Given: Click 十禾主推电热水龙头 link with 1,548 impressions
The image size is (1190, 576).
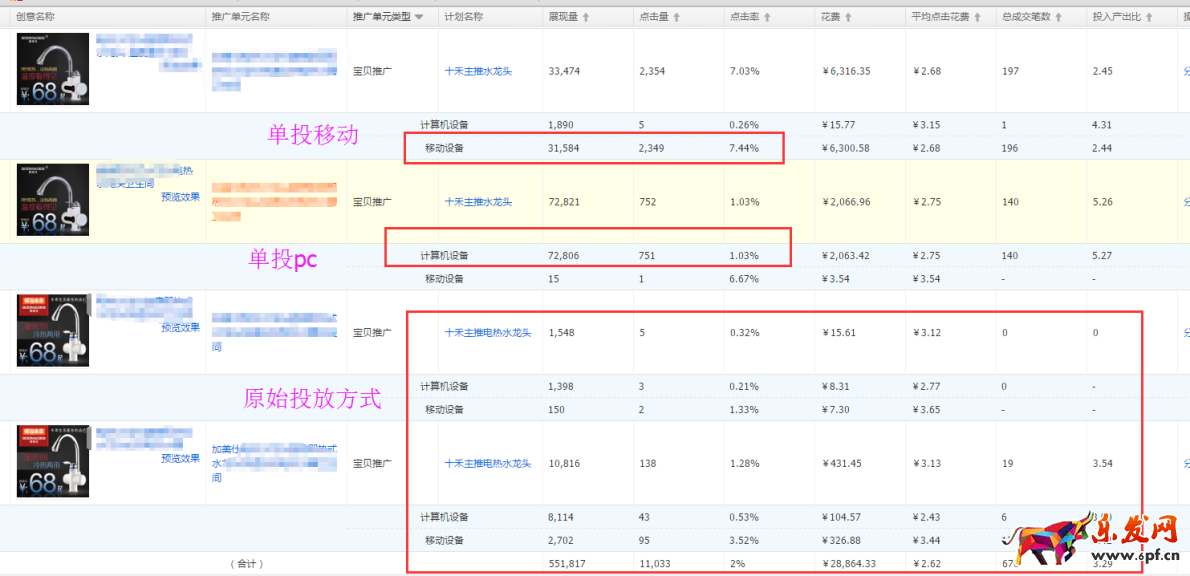Looking at the screenshot, I should (488, 333).
